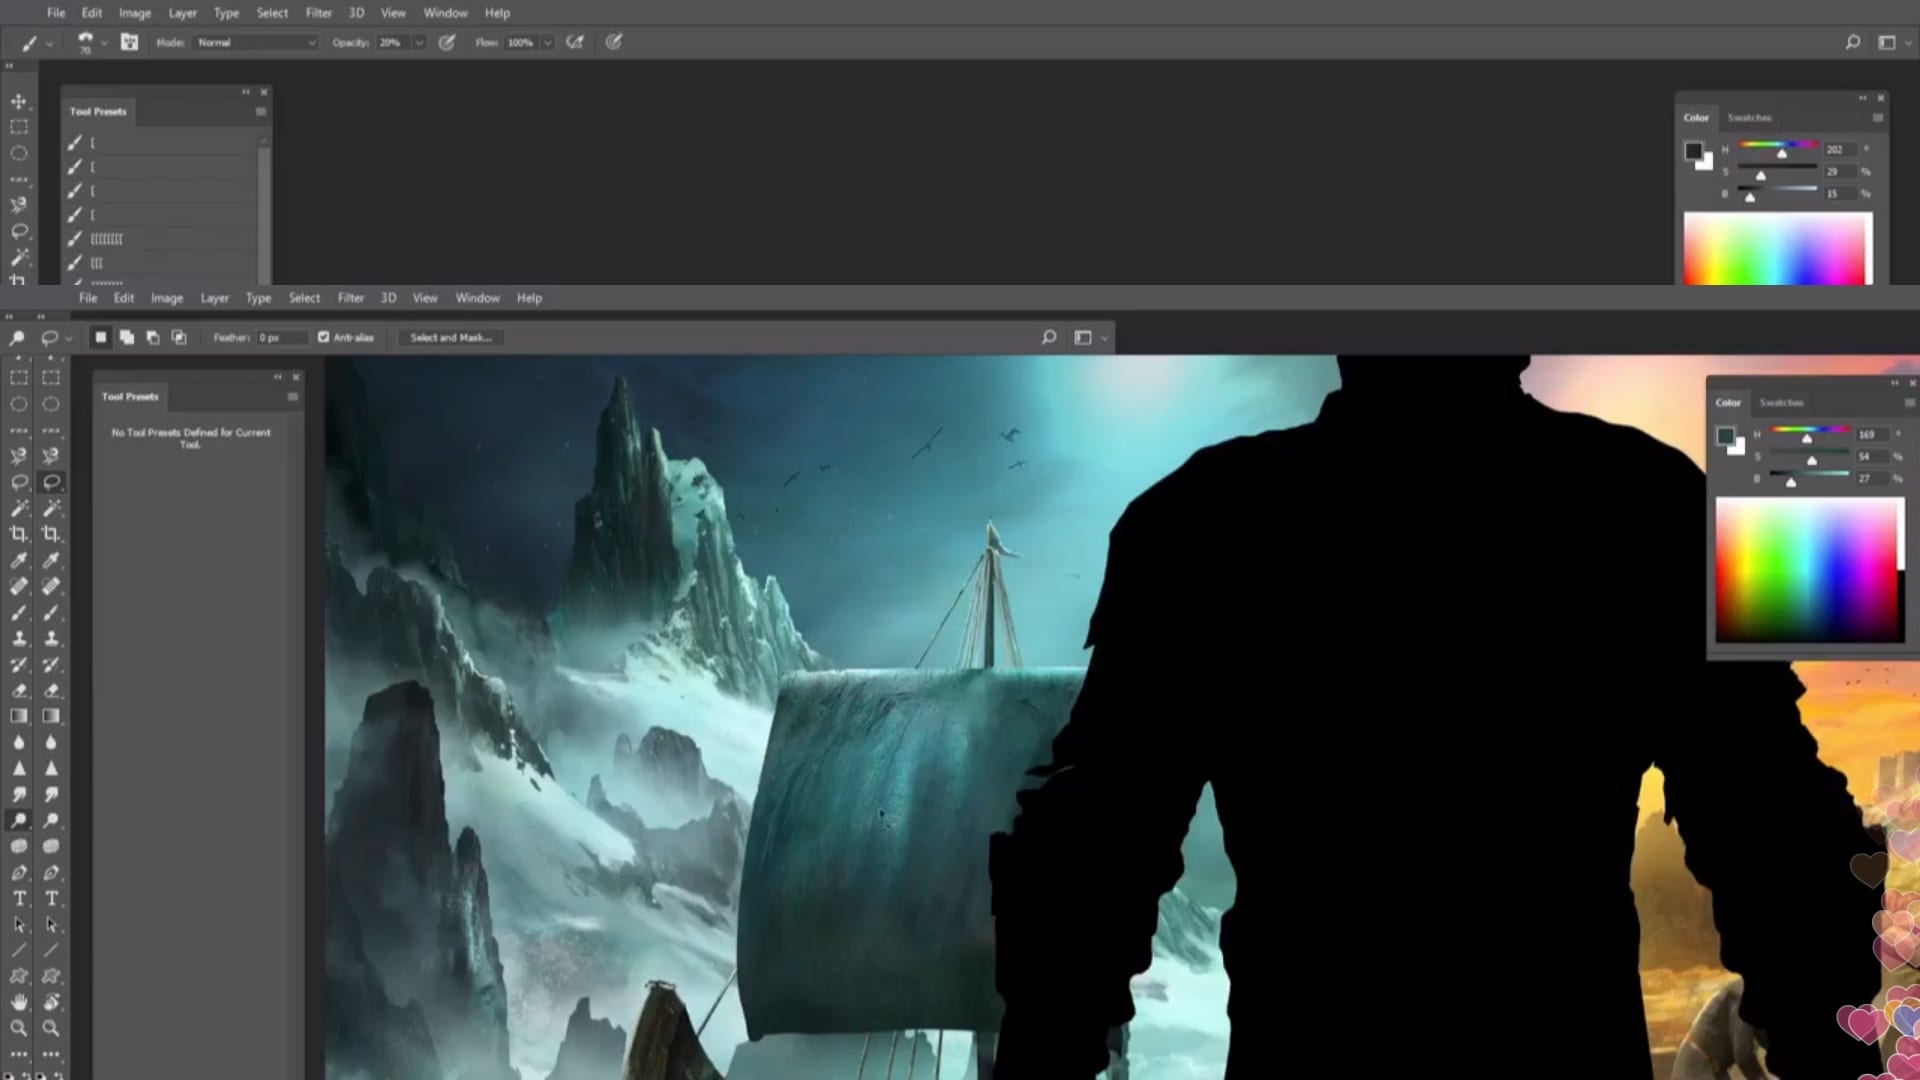This screenshot has height=1080, width=1920.
Task: Click New selection mode icon
Action: click(x=100, y=338)
